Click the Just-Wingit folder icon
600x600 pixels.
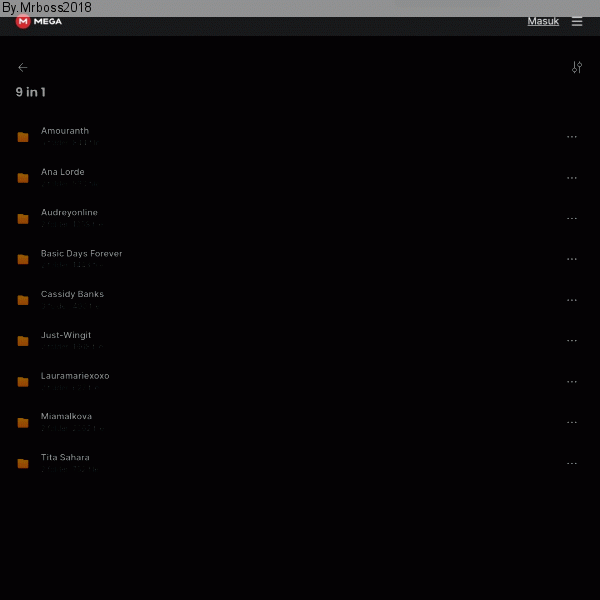(x=23, y=341)
